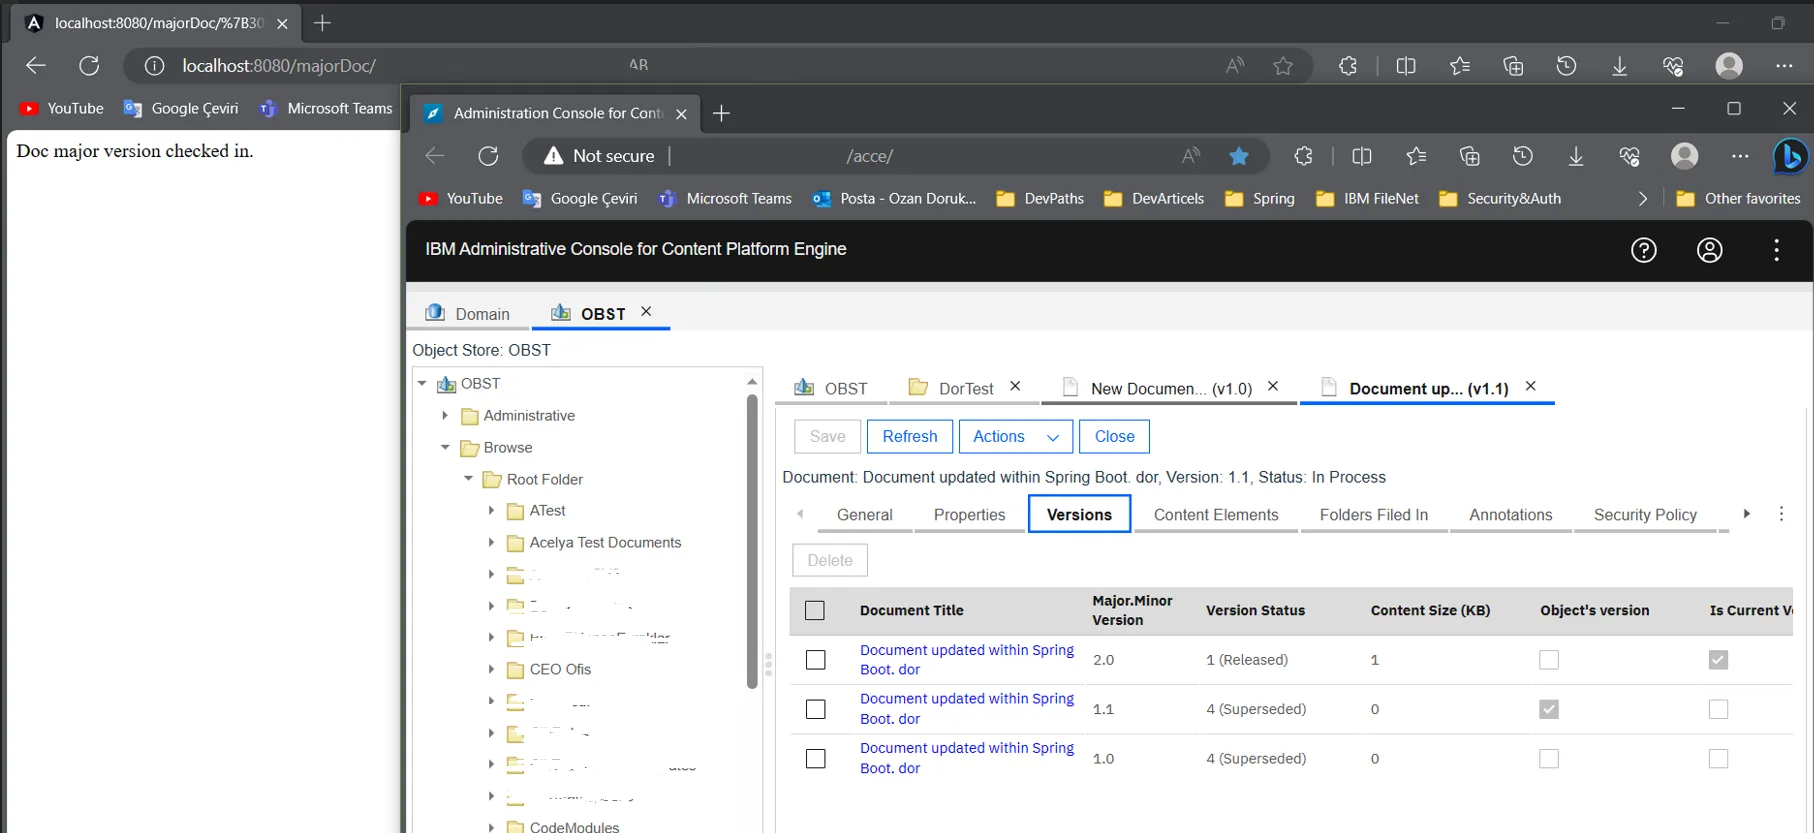Open the help icon in the IBM console header

coord(1644,250)
